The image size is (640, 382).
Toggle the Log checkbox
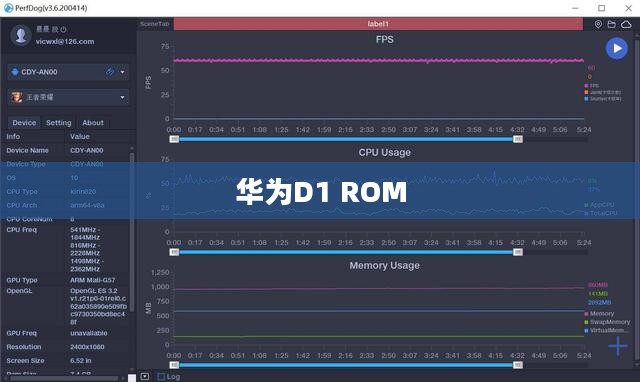pyautogui.click(x=161, y=376)
